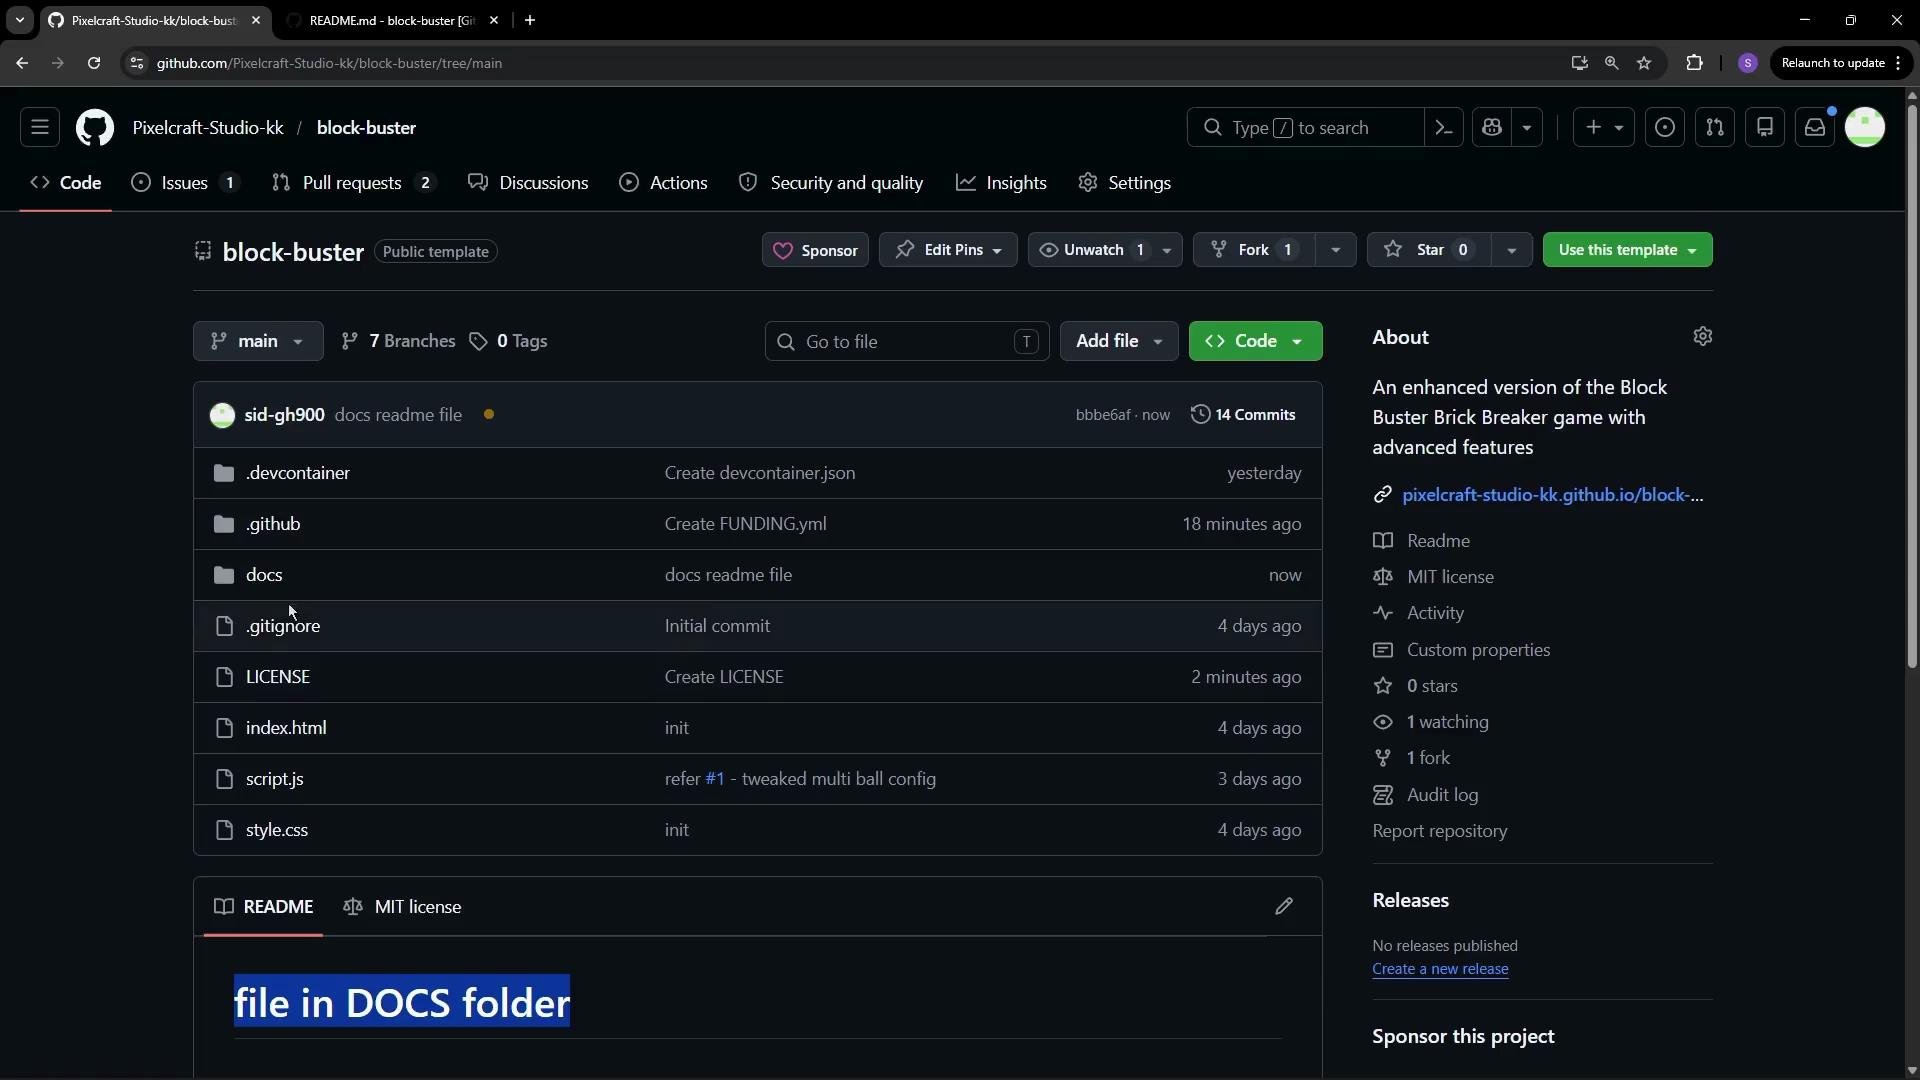Open the command palette icon
Viewport: 1920px width, 1080px height.
[x=1444, y=128]
